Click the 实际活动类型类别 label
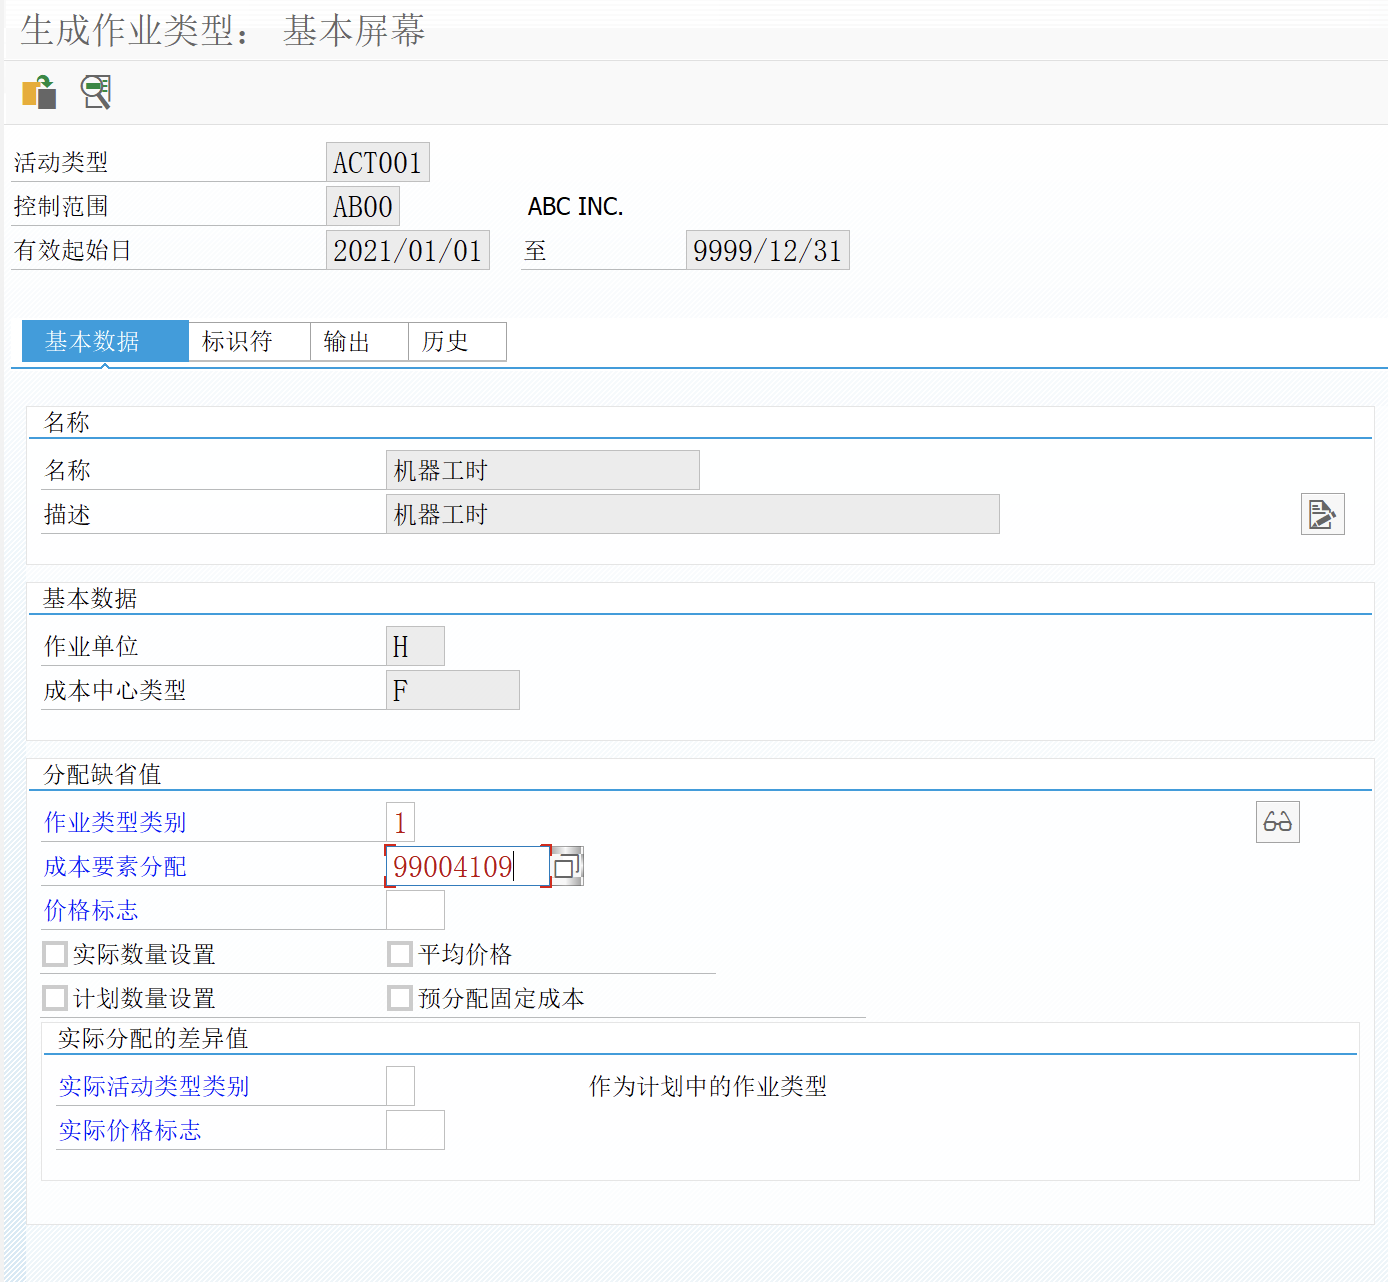Image resolution: width=1388 pixels, height=1282 pixels. click(154, 1086)
